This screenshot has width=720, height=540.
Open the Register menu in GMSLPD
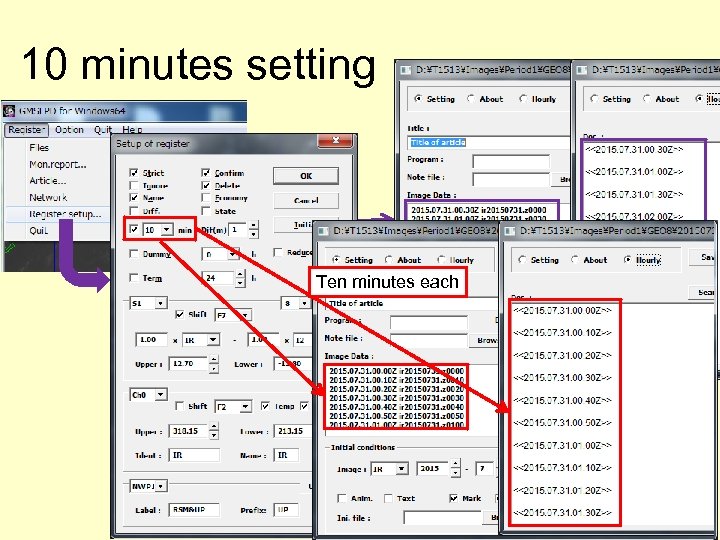(x=27, y=130)
